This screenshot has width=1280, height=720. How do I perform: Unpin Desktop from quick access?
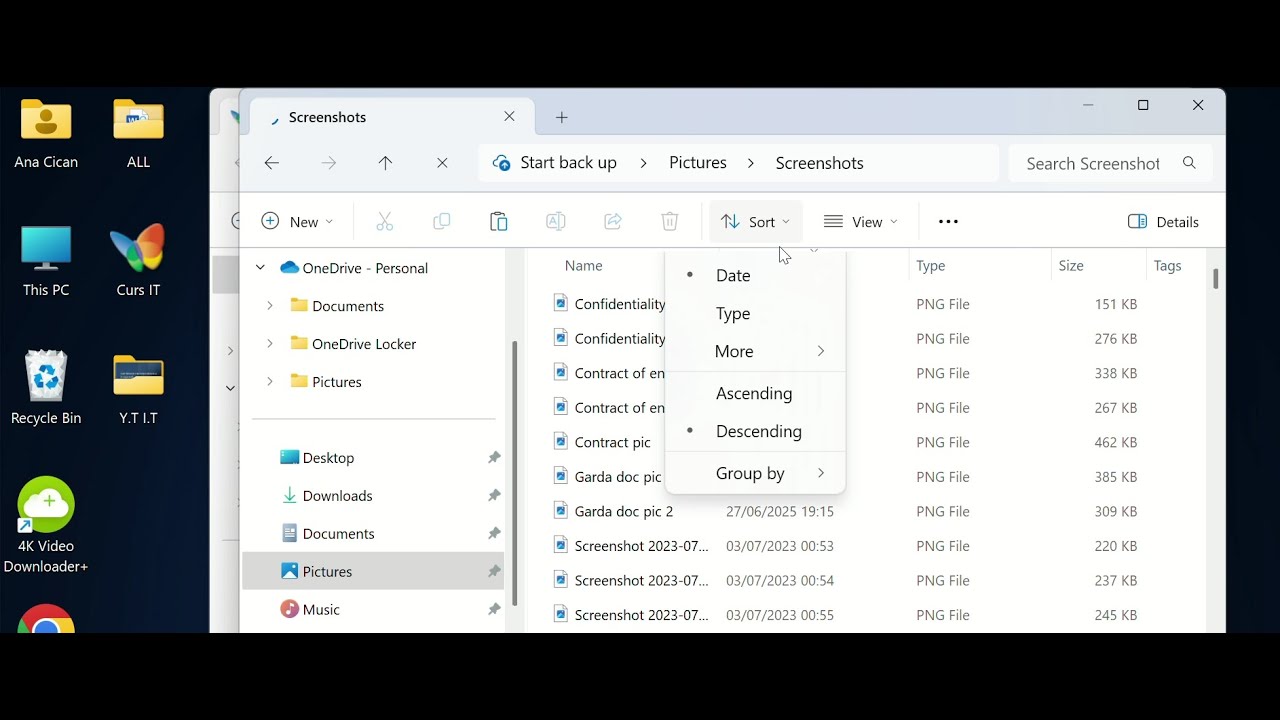point(494,457)
